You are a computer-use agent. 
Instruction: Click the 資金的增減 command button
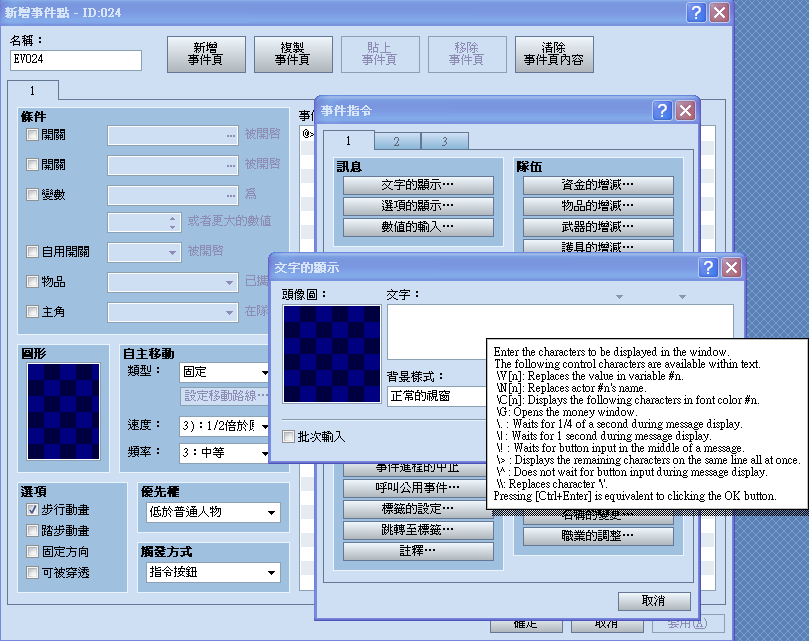[x=598, y=185]
